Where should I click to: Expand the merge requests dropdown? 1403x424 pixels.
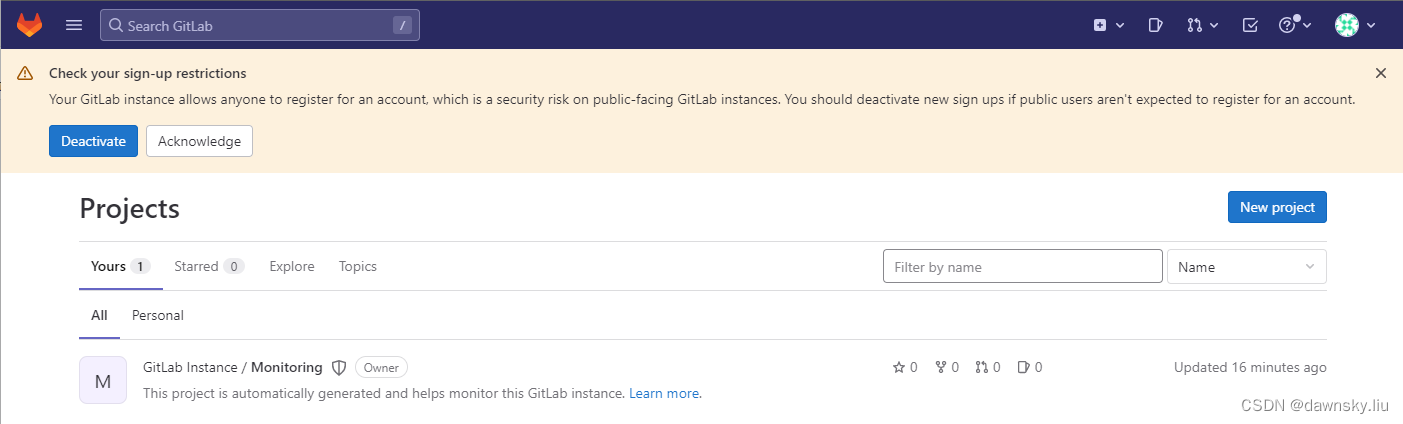pos(1202,25)
